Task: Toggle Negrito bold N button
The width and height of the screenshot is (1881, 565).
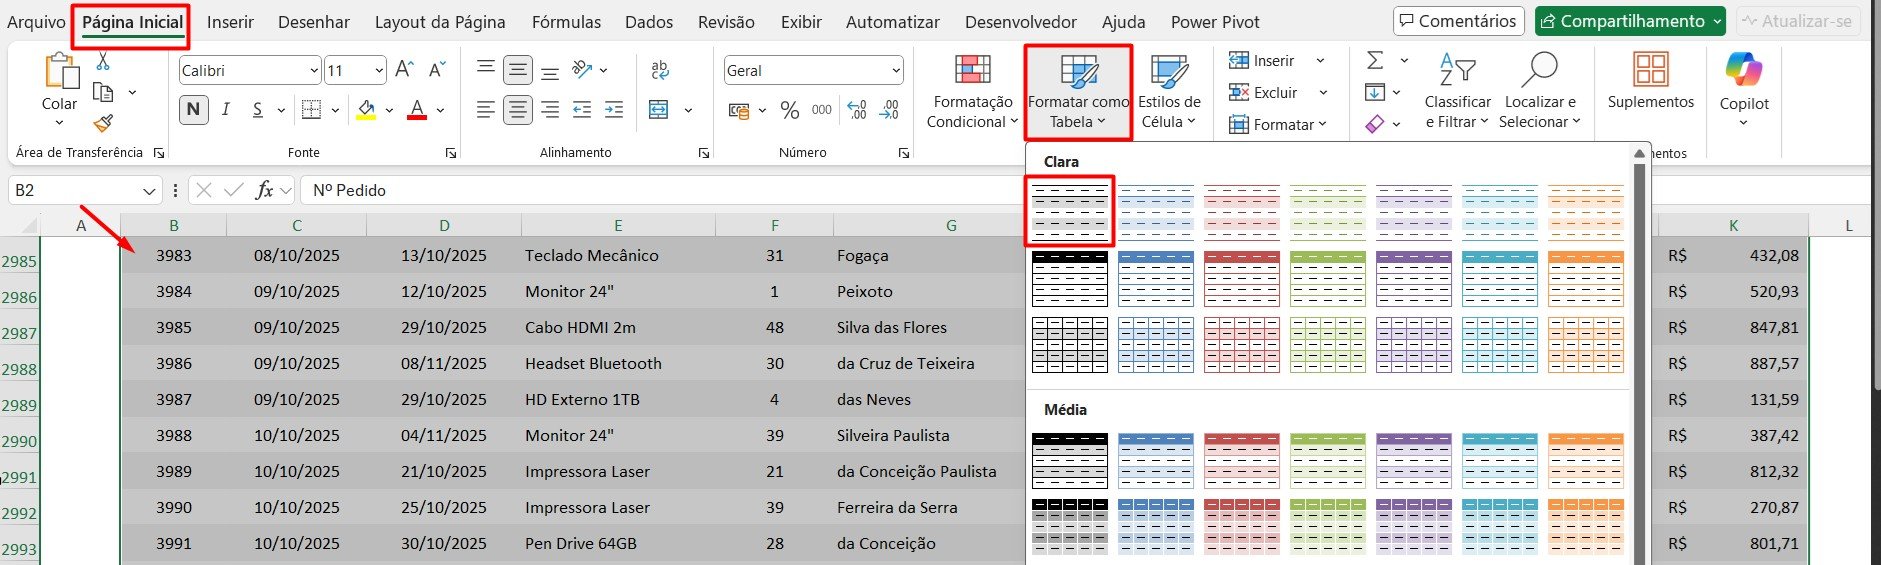Action: [194, 110]
